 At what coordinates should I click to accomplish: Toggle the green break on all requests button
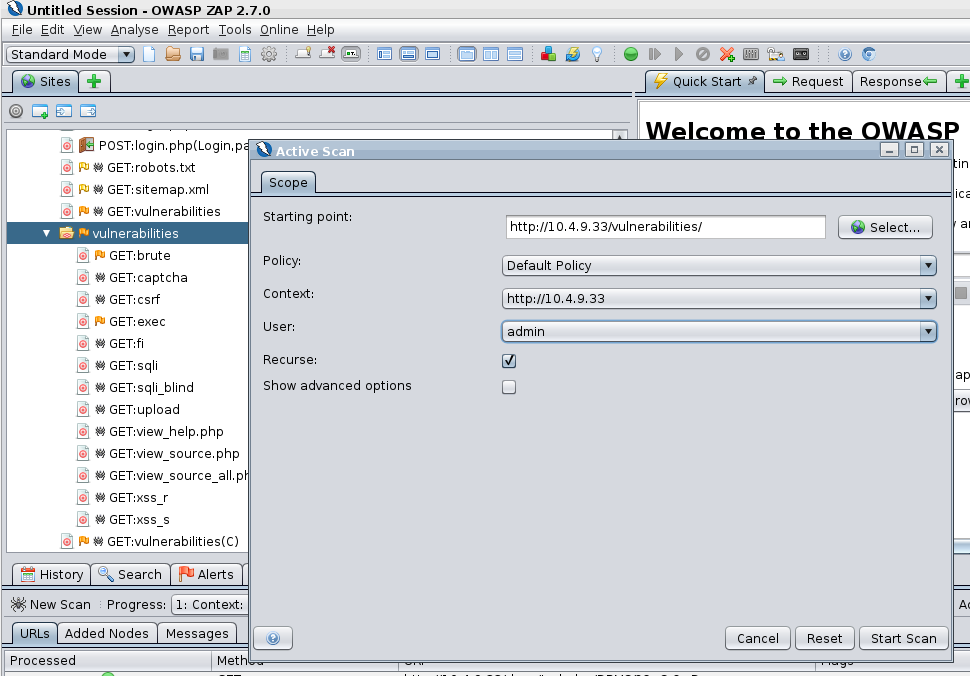pyautogui.click(x=630, y=54)
